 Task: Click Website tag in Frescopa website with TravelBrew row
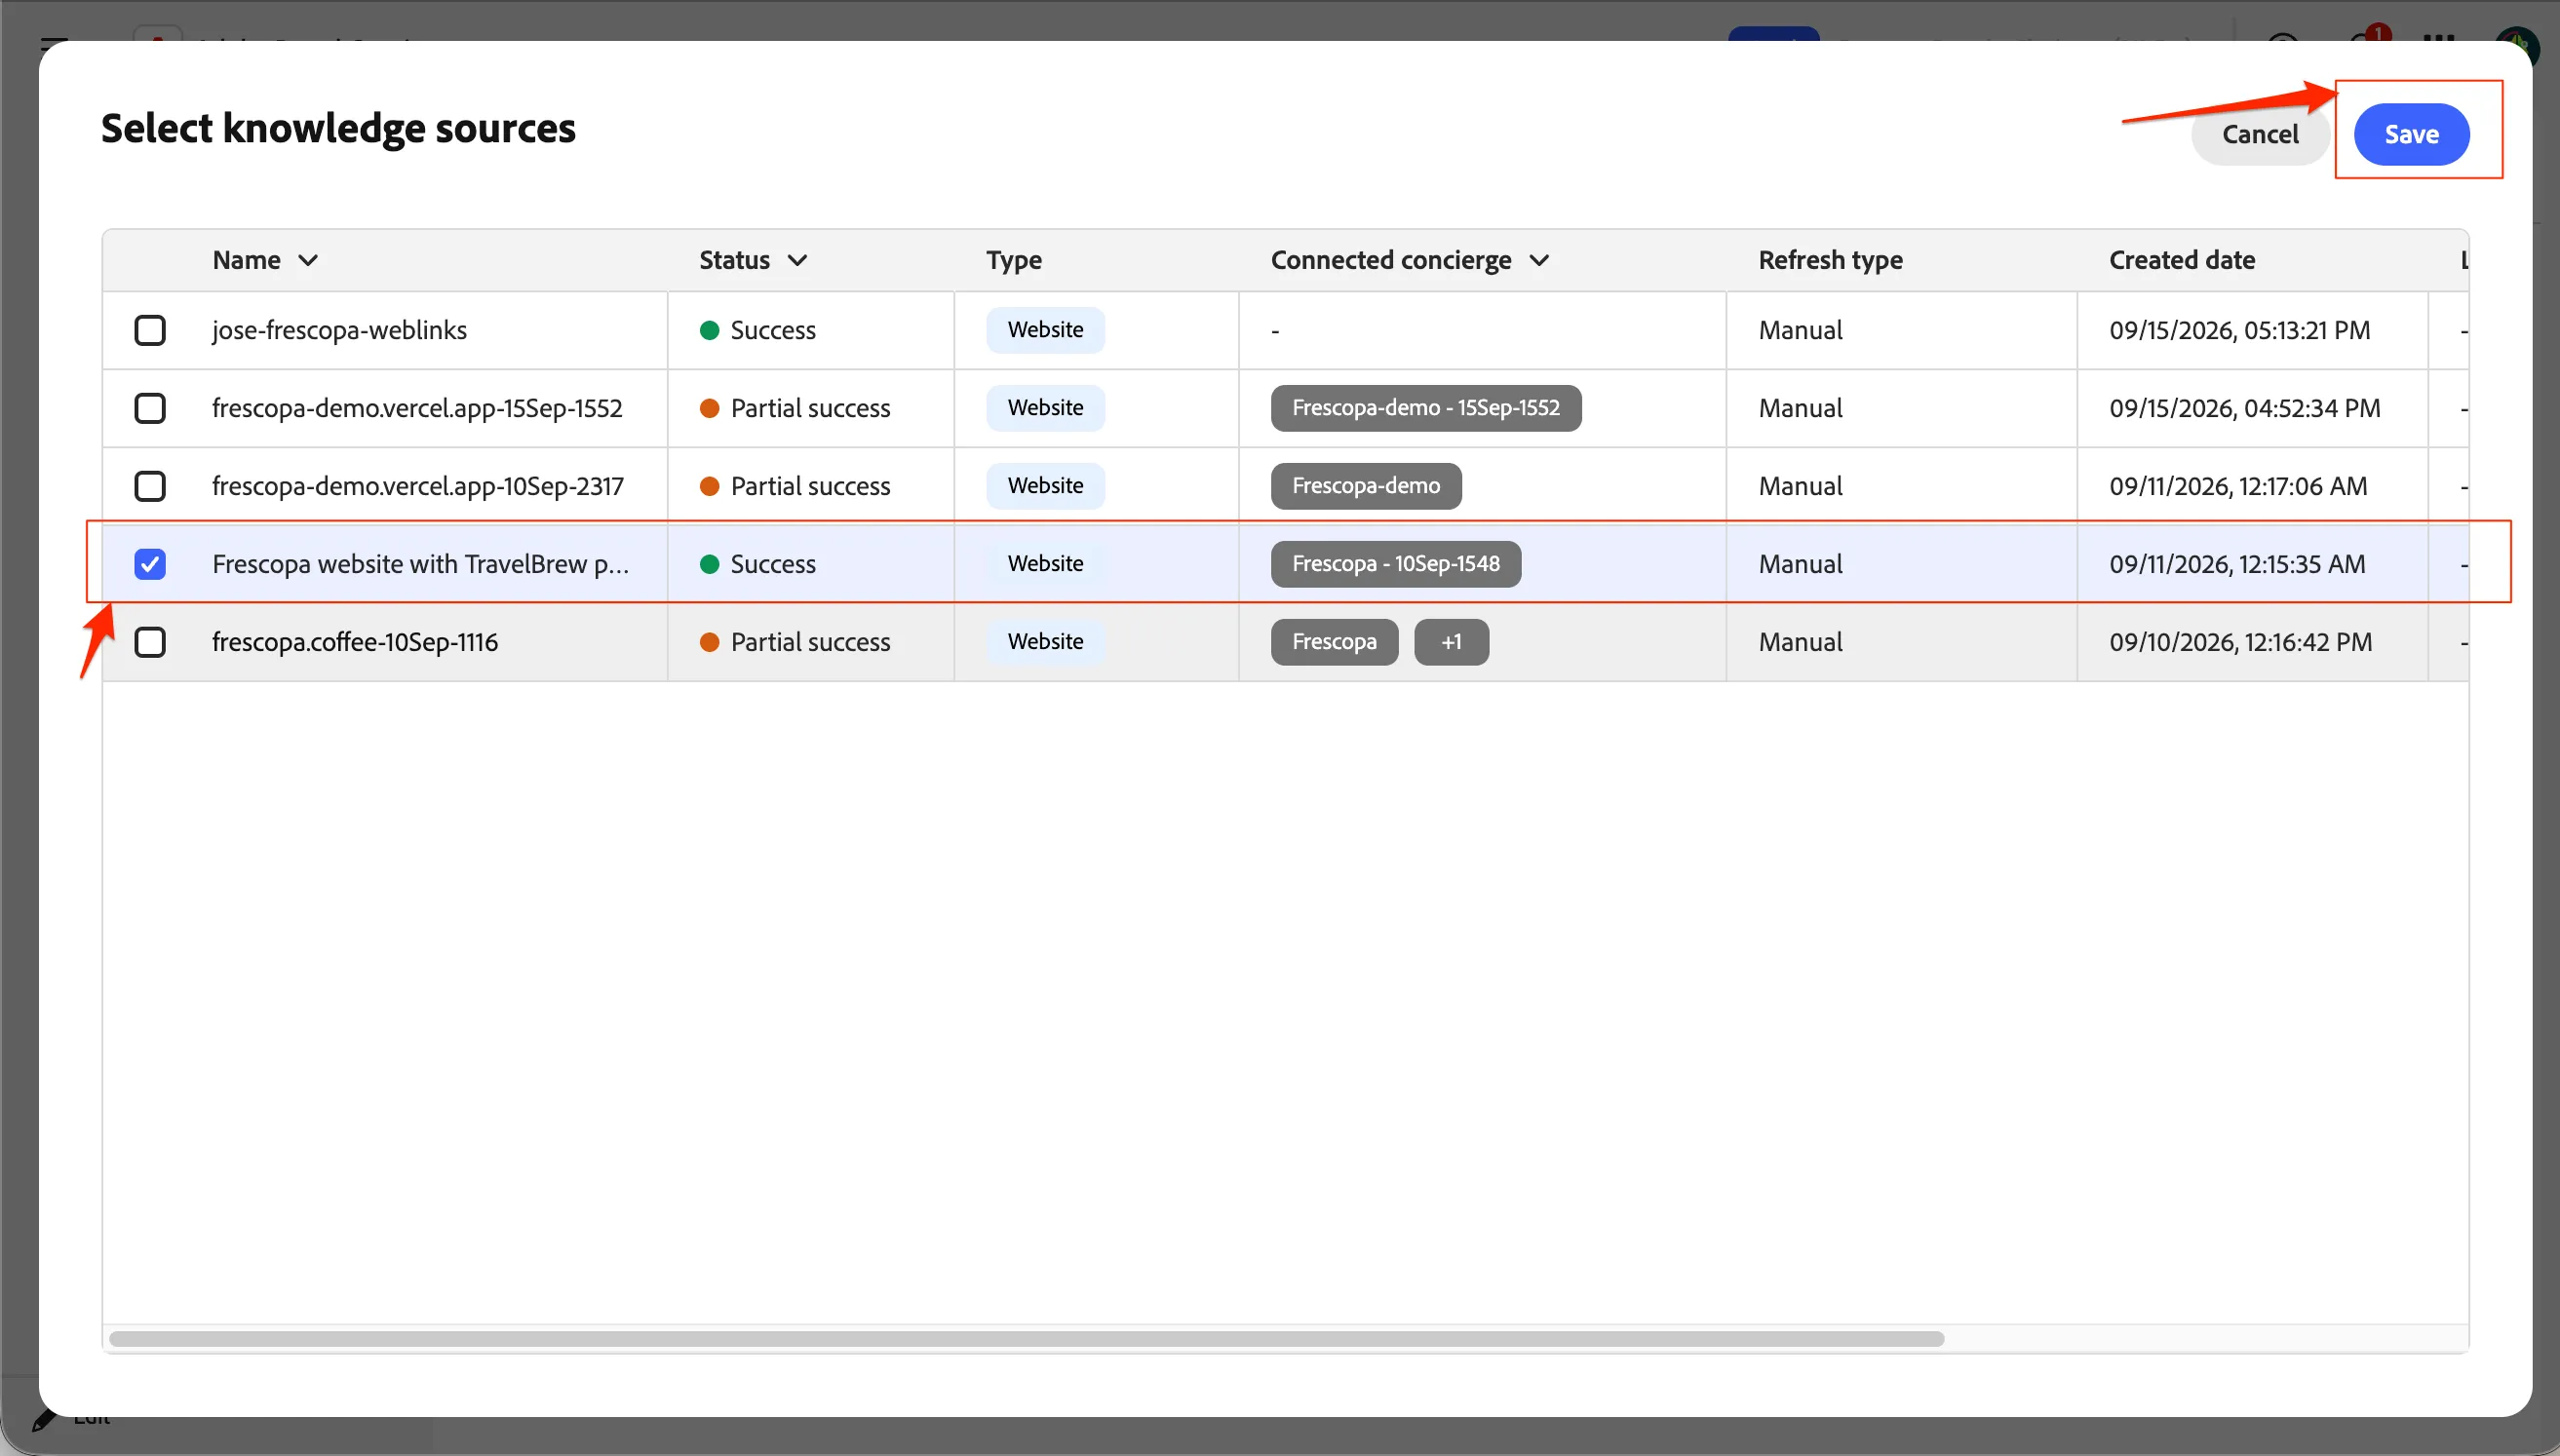(1045, 564)
